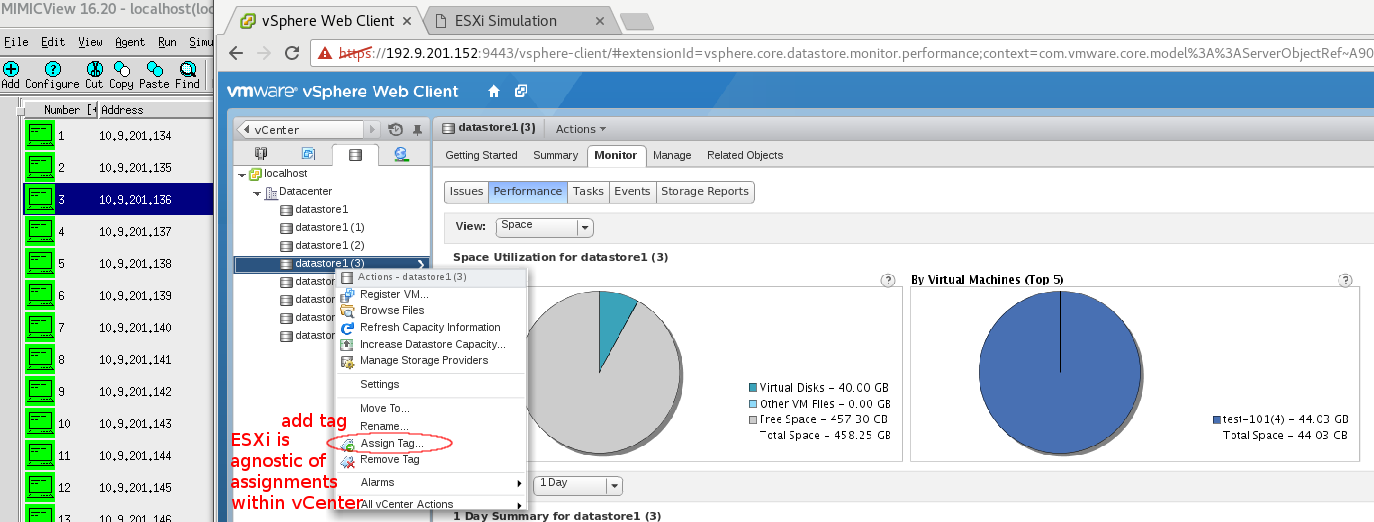1374x522 pixels.
Task: Open the View menu in MIMICView
Action: [90, 42]
